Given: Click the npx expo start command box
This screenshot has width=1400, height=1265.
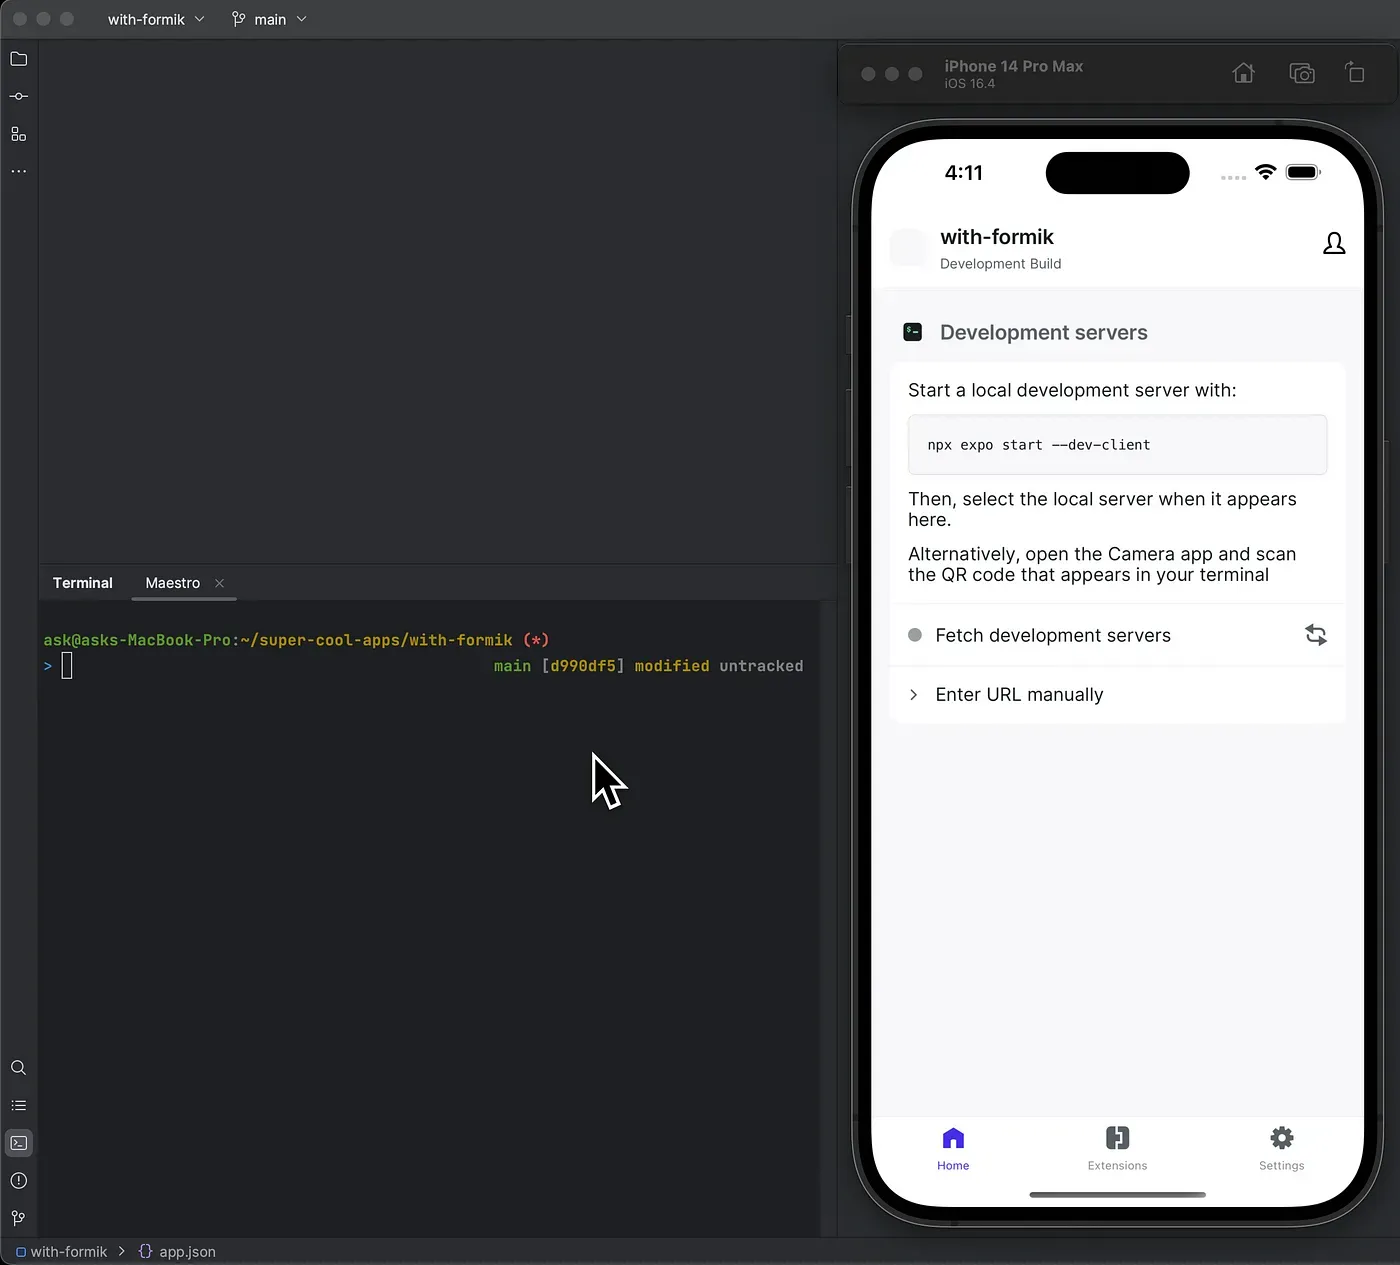Looking at the screenshot, I should coord(1117,445).
